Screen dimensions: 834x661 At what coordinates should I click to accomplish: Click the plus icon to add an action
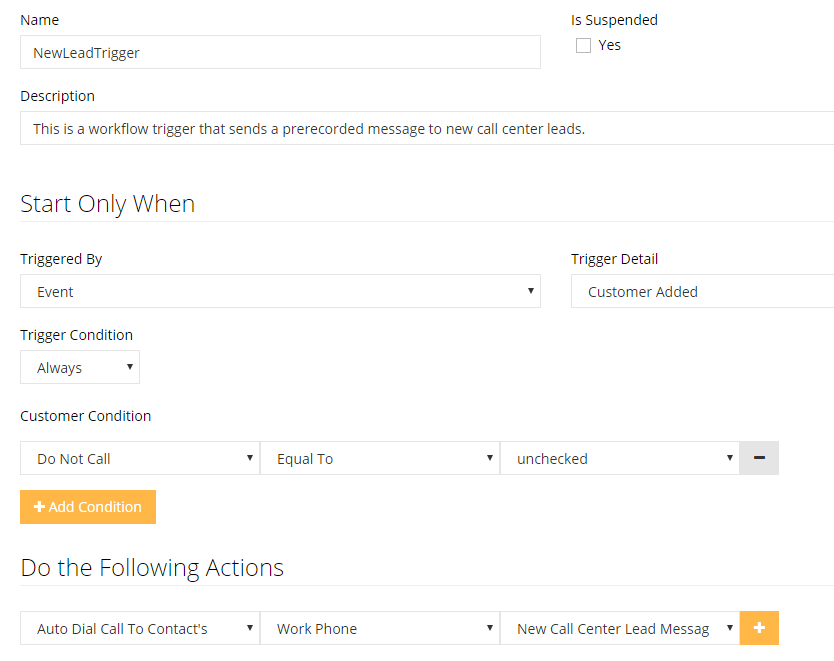click(759, 628)
